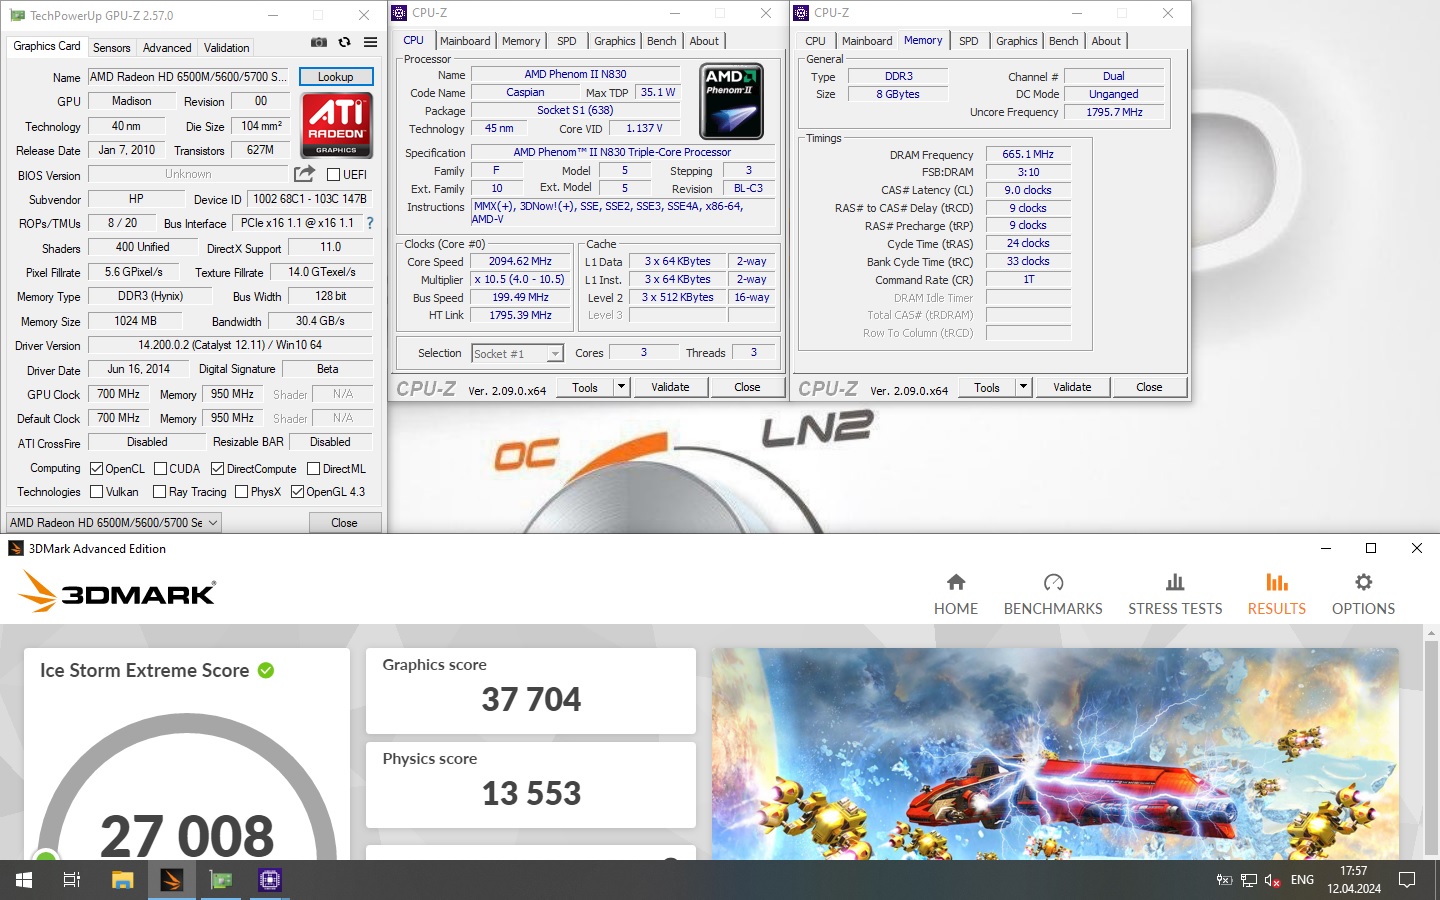Open the 3DMark OPTIONS gear icon

[x=1363, y=582]
